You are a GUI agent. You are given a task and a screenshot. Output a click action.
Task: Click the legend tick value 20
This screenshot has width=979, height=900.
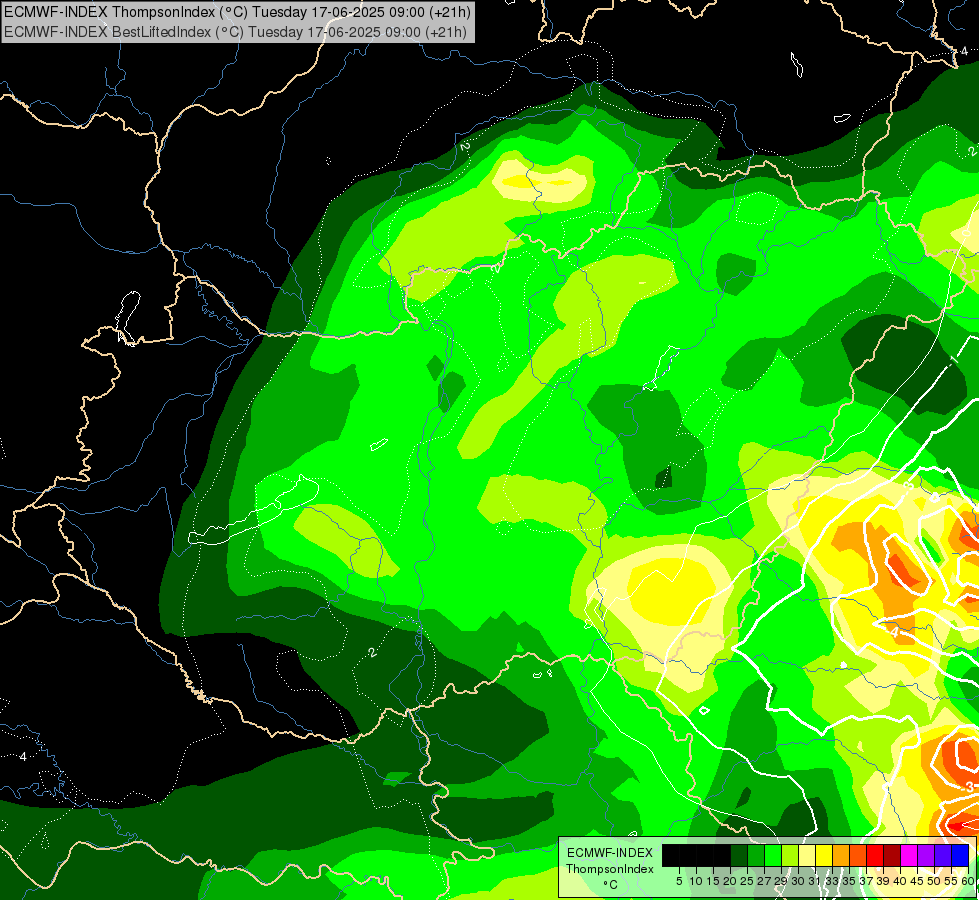coord(731,881)
